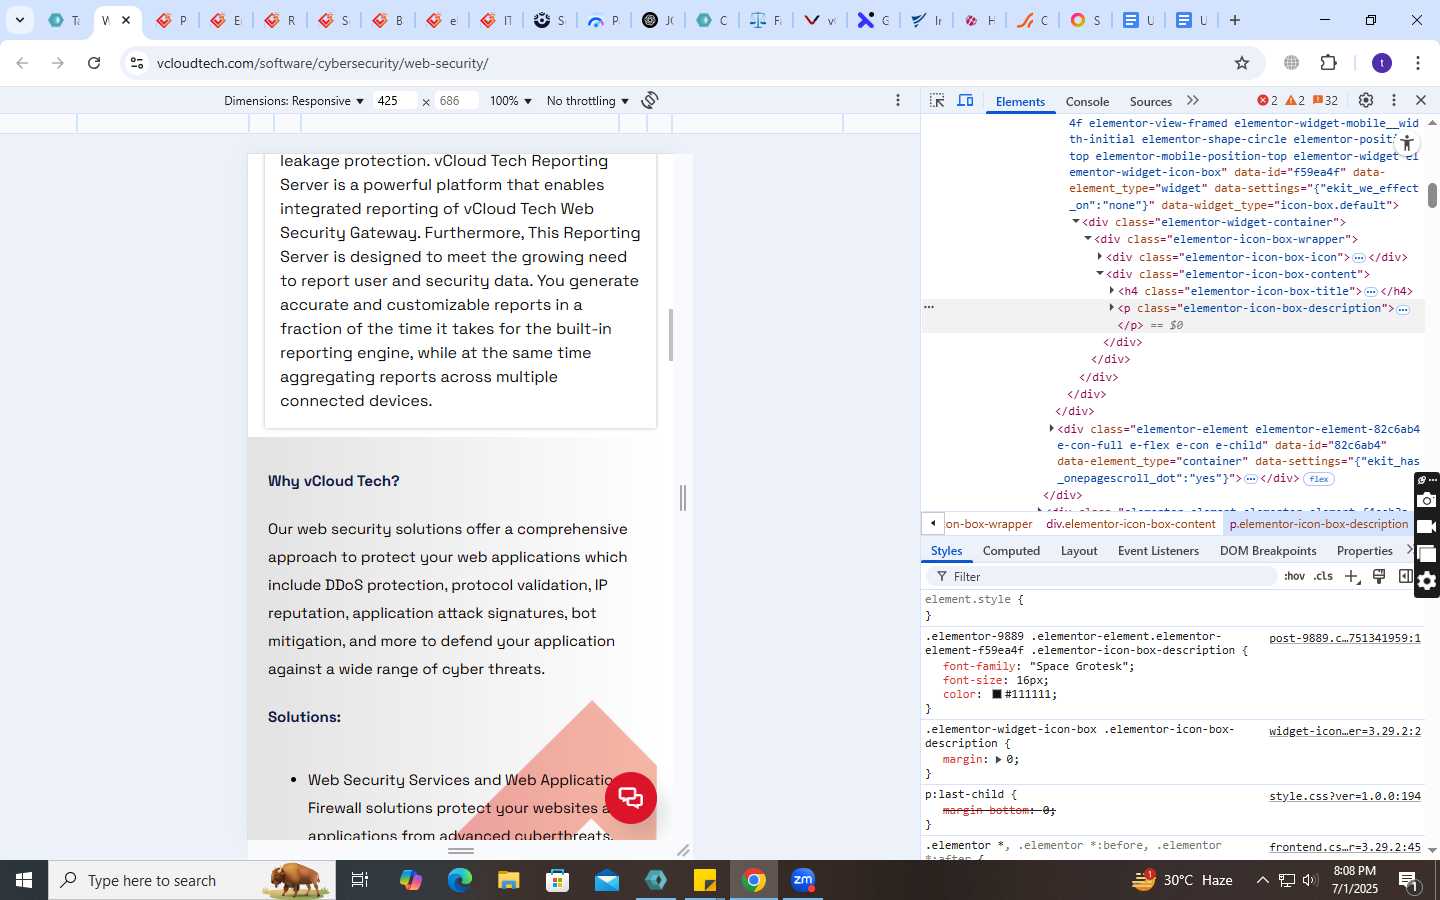Toggle the device toolbar icon in DevTools
Screen dimensions: 1440x900
click(966, 100)
